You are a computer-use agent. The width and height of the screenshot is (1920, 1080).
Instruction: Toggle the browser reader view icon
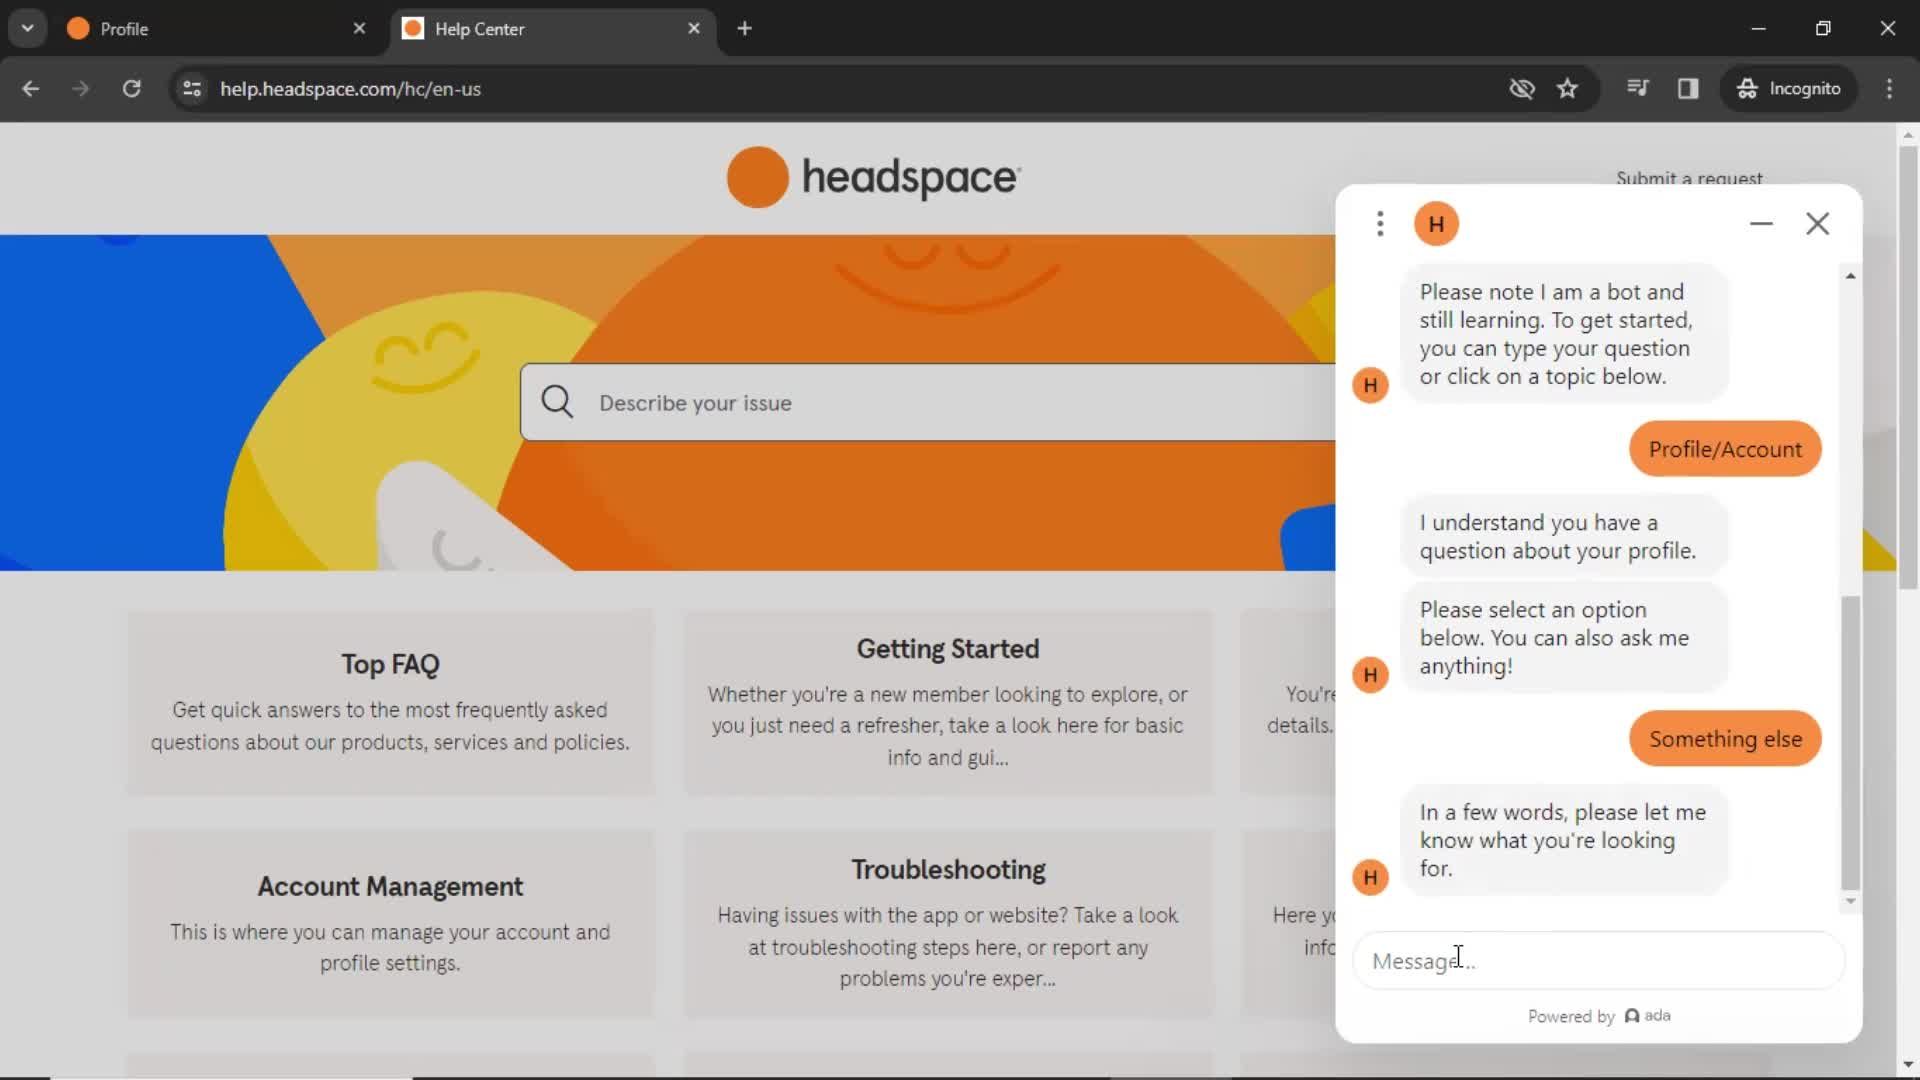[1689, 88]
